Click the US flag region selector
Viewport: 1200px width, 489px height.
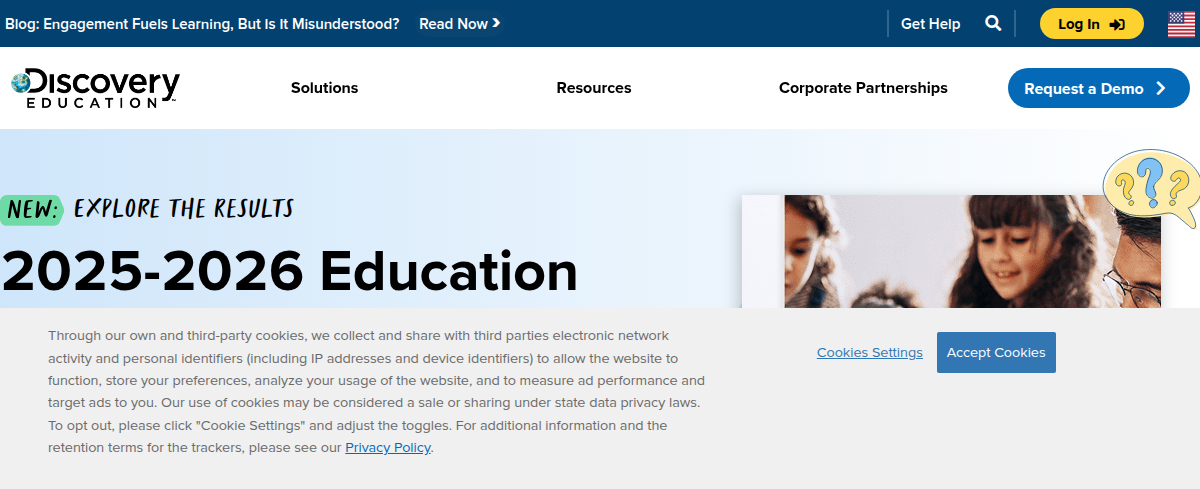click(x=1181, y=24)
